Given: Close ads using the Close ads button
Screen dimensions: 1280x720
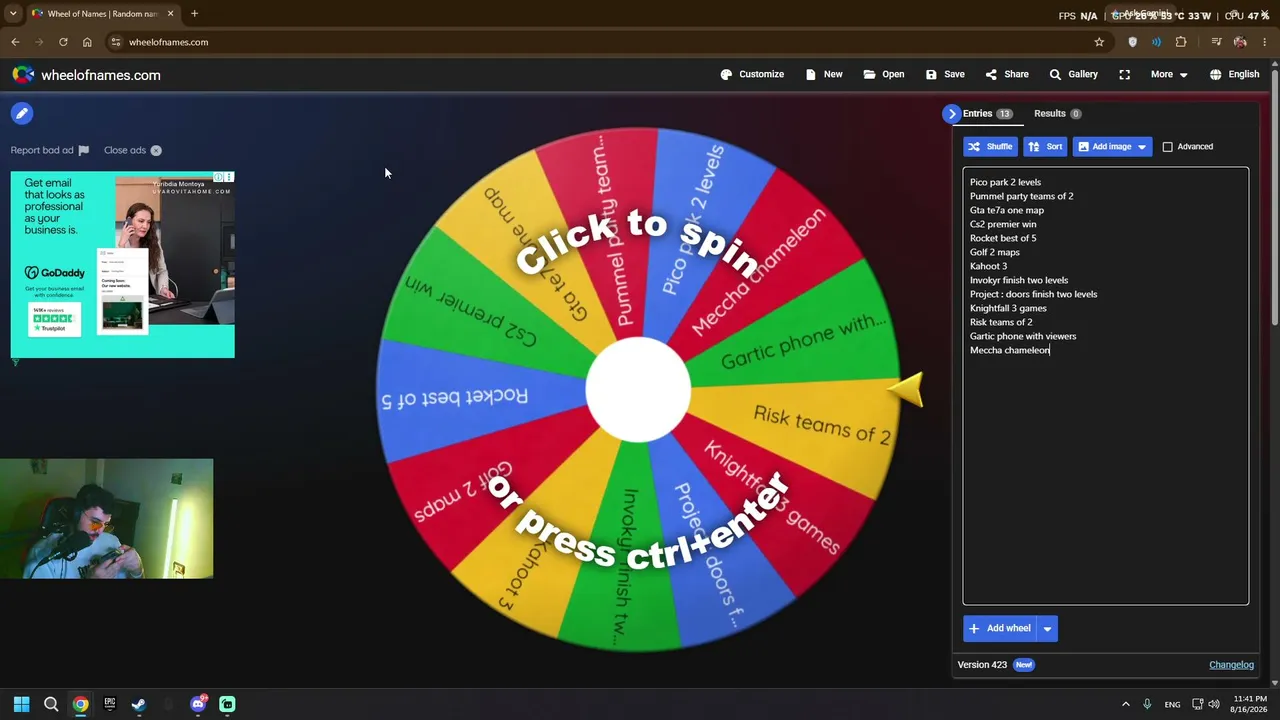Looking at the screenshot, I should (133, 150).
